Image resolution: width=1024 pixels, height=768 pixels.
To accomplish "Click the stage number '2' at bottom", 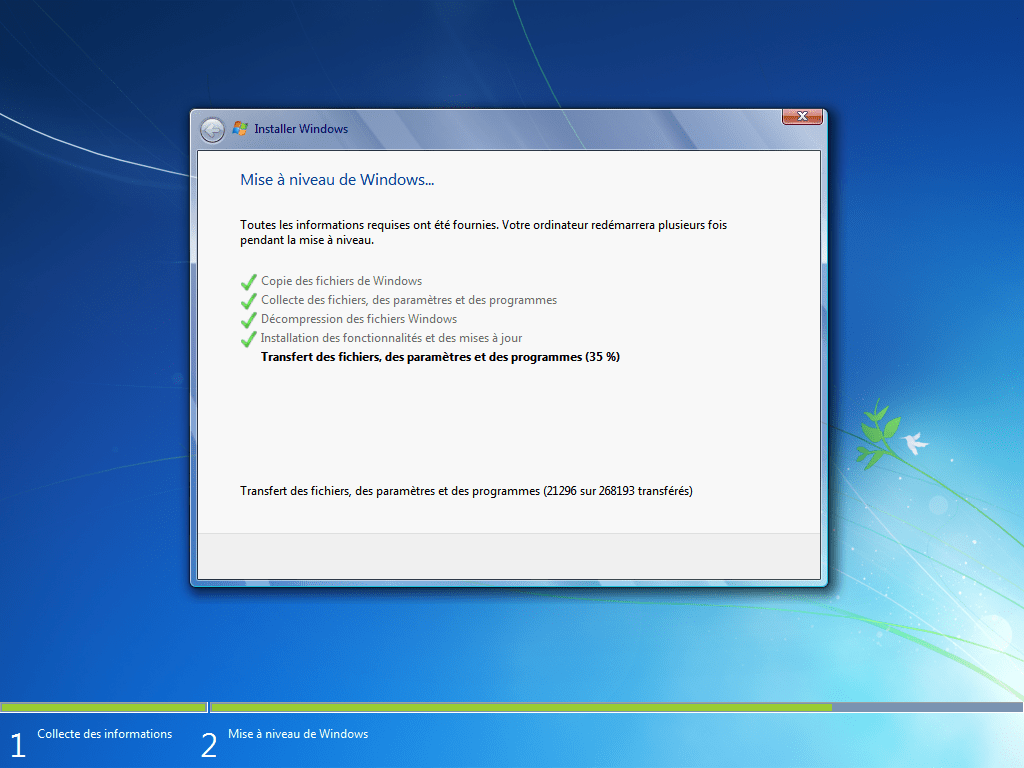I will [209, 745].
